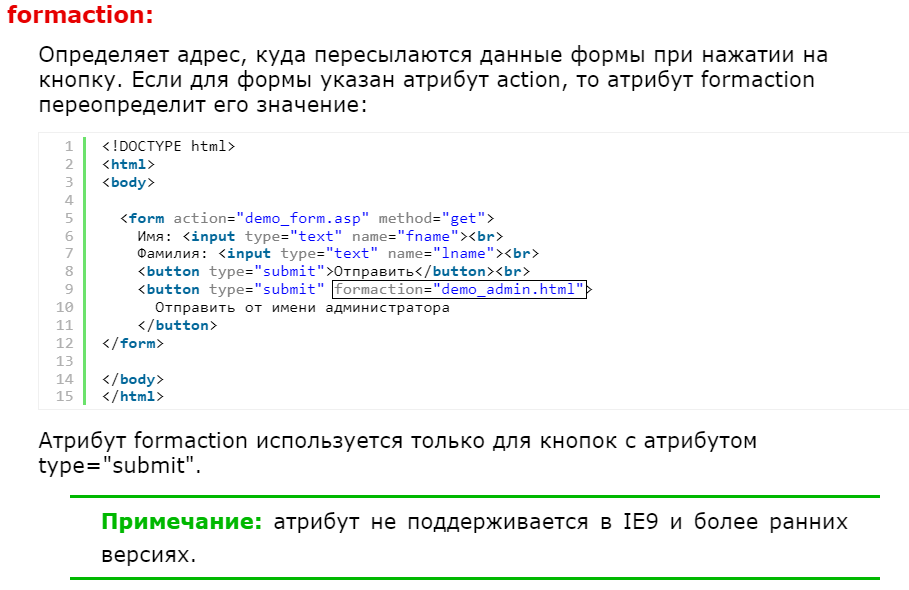Click the word "используется" below the code block
Screen dimensions: 909x590
[x=329, y=442]
